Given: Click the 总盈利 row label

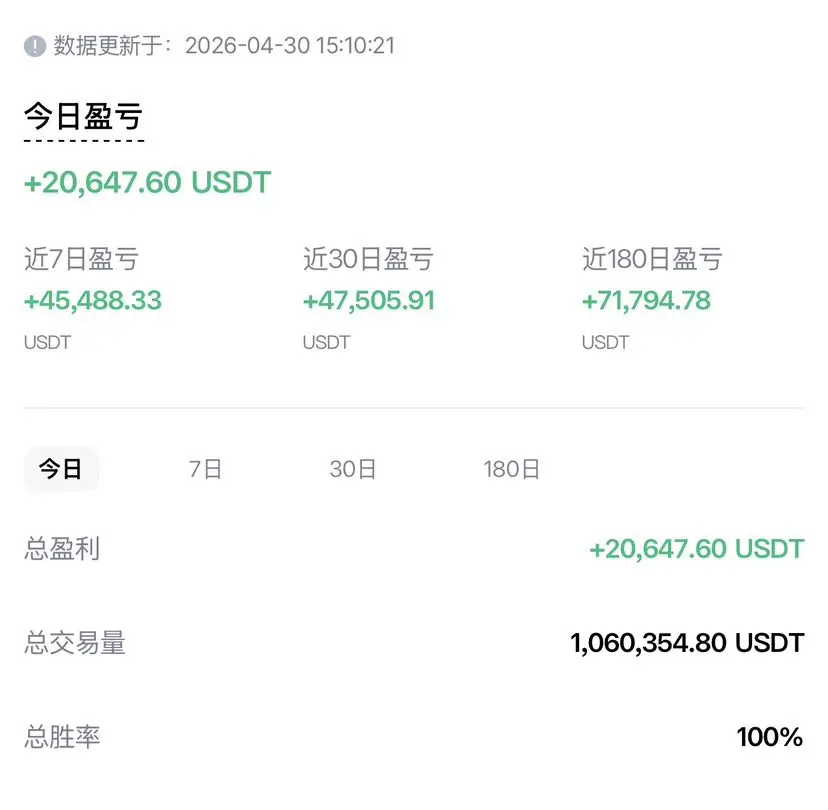Looking at the screenshot, I should tap(62, 549).
